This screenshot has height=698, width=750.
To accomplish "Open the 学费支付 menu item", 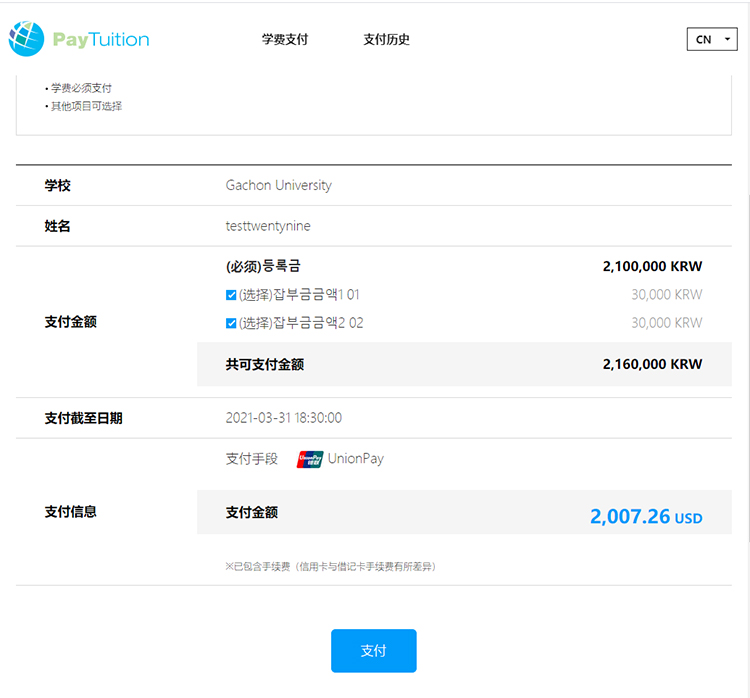I will tap(285, 40).
